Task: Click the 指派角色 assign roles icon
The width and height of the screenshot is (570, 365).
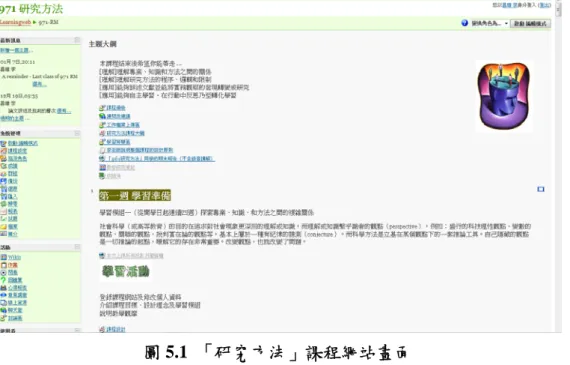Action: (3, 159)
